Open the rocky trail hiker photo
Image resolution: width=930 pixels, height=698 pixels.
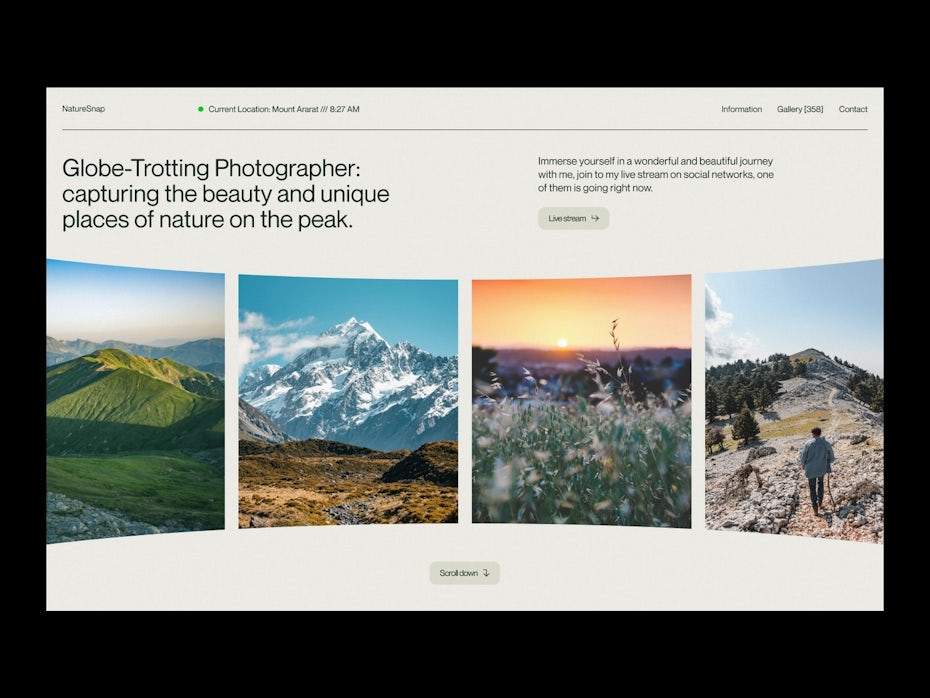point(794,400)
